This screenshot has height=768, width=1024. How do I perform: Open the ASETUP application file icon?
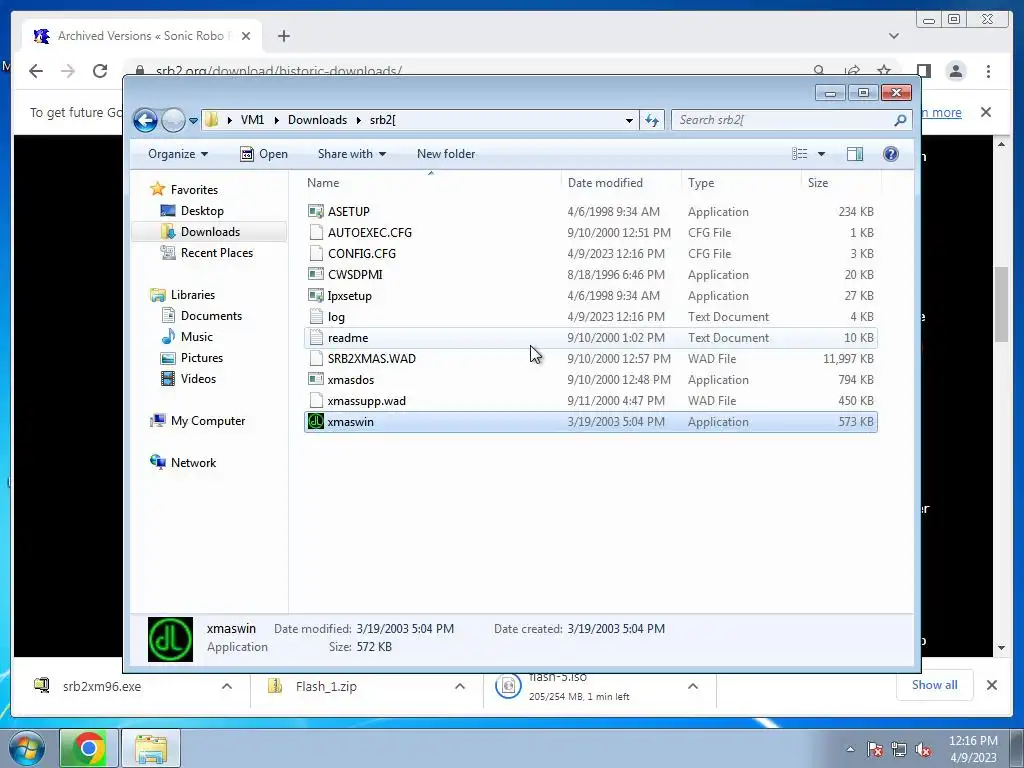point(316,212)
